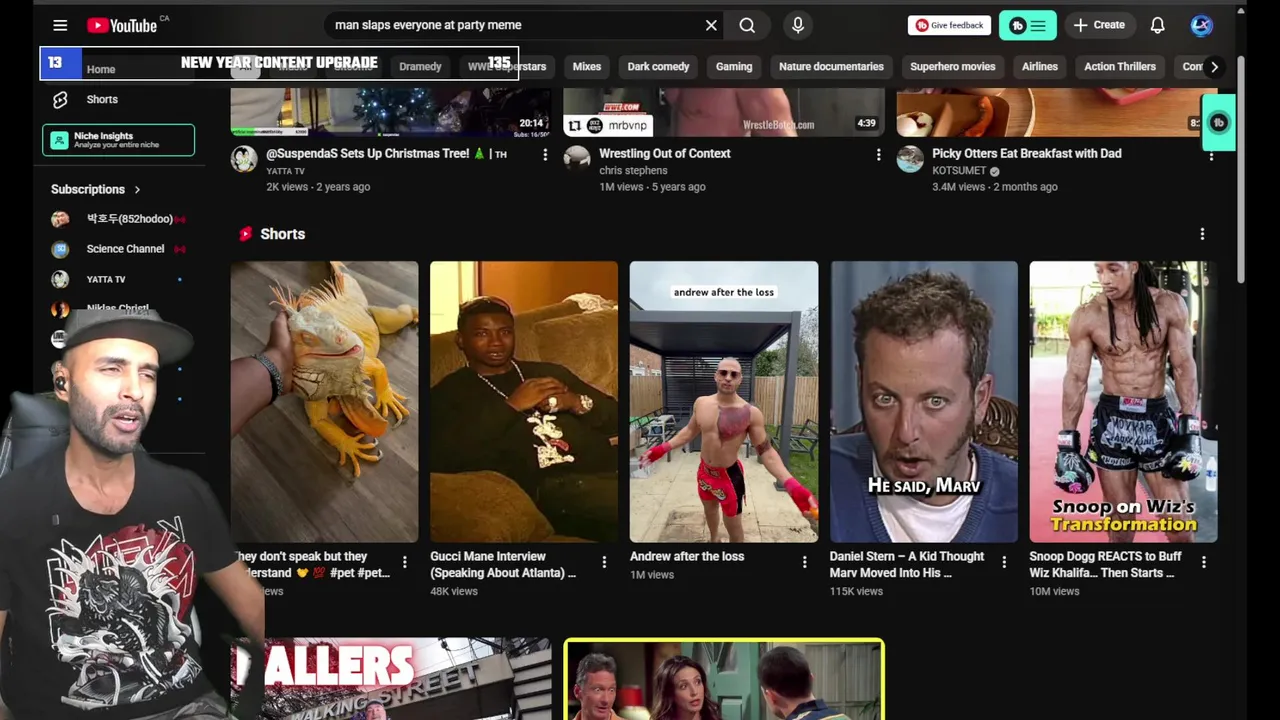Select the Dark comedy chip
The image size is (1280, 720).
pyautogui.click(x=658, y=67)
